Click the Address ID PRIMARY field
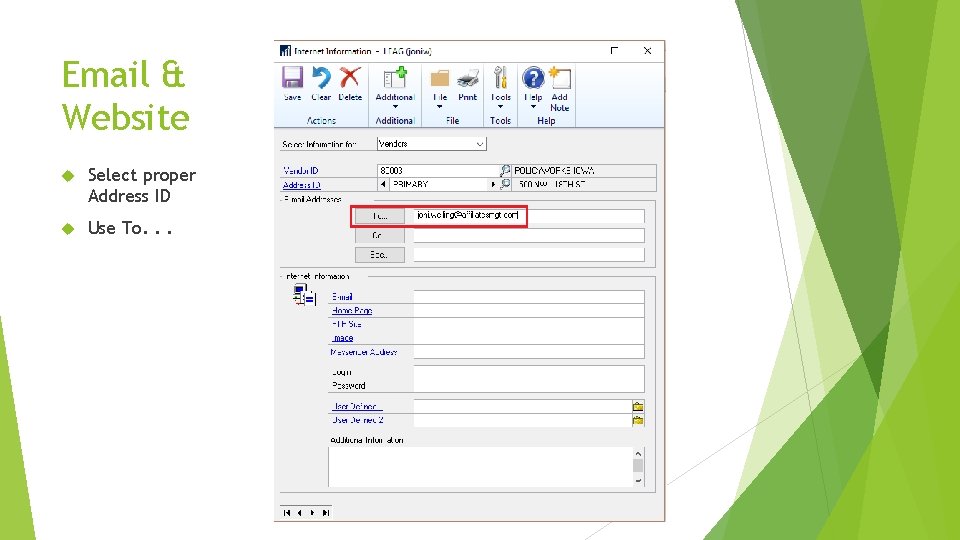Screen dimensions: 960x540 pyautogui.click(x=438, y=184)
